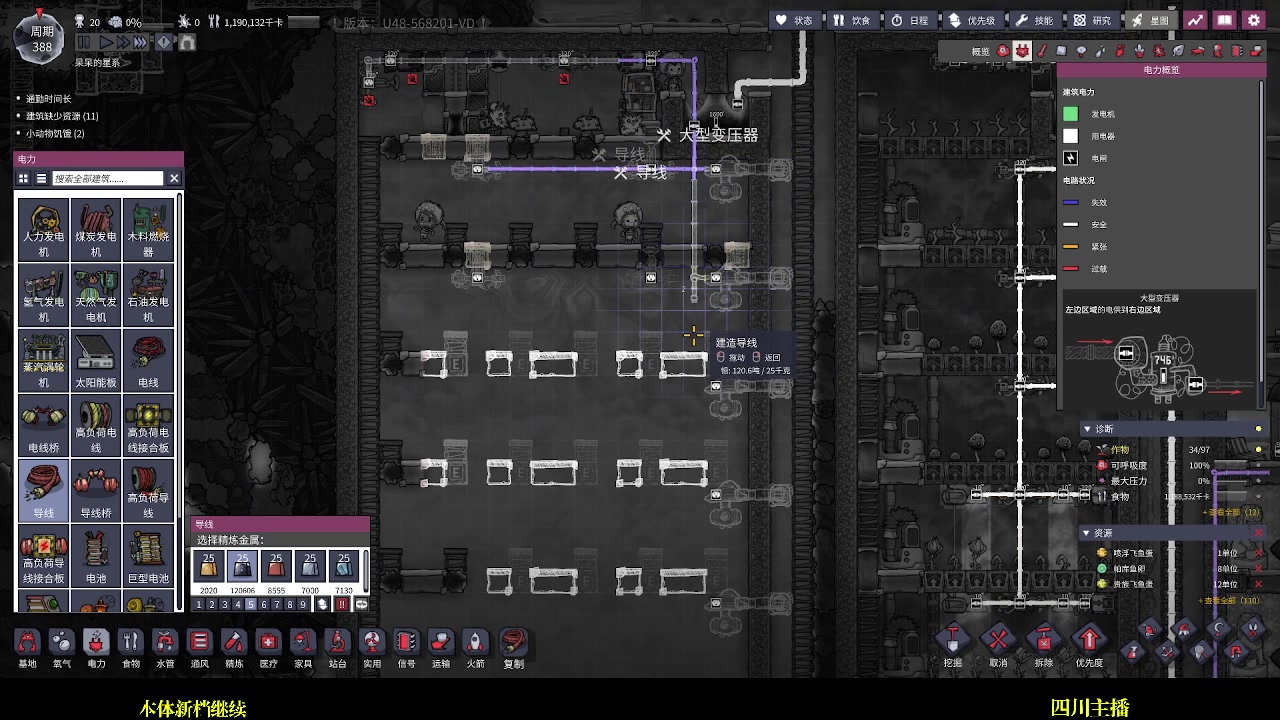Select the 蒸汽涡轮机 steam turbine
The width and height of the screenshot is (1280, 720).
[x=43, y=359]
